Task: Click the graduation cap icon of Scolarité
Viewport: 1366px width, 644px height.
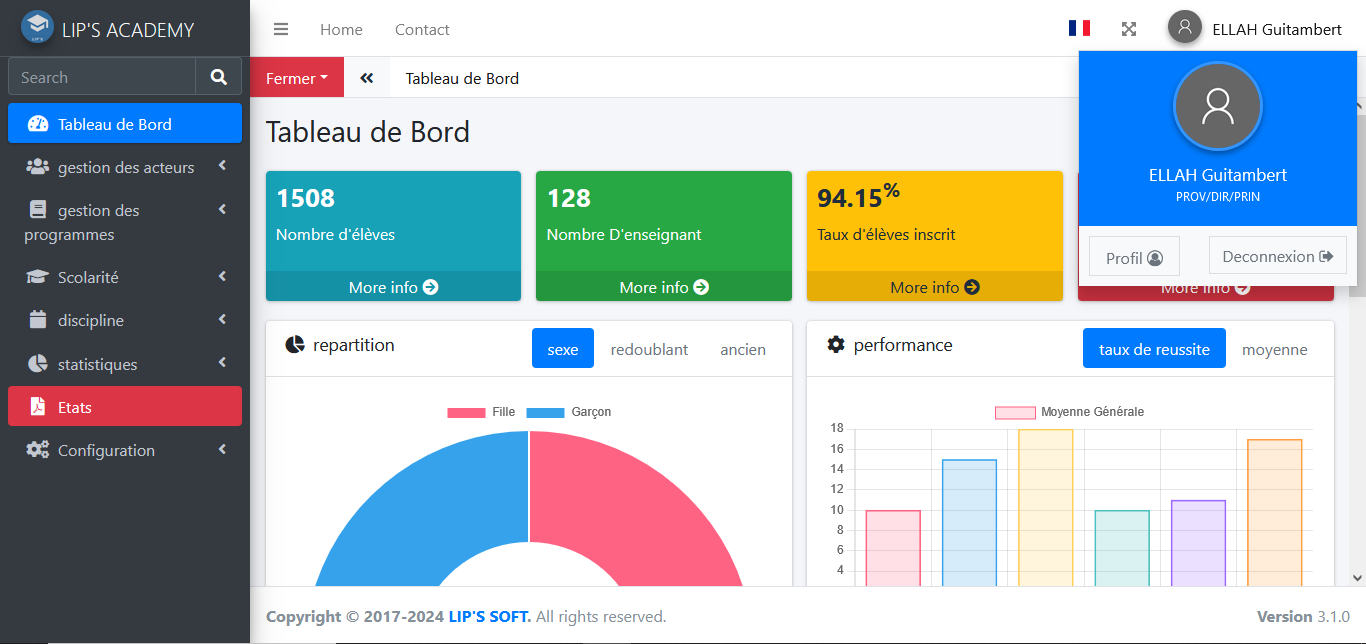Action: click(x=38, y=277)
